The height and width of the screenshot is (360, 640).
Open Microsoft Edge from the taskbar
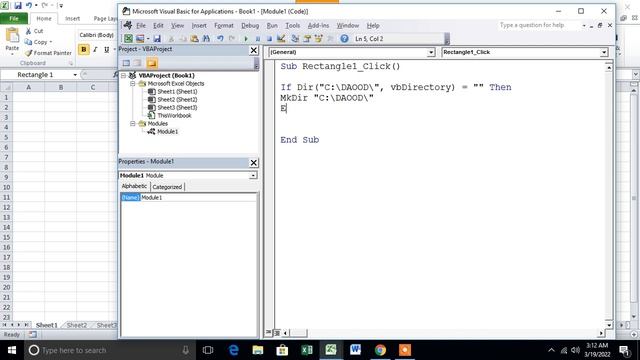coord(233,350)
